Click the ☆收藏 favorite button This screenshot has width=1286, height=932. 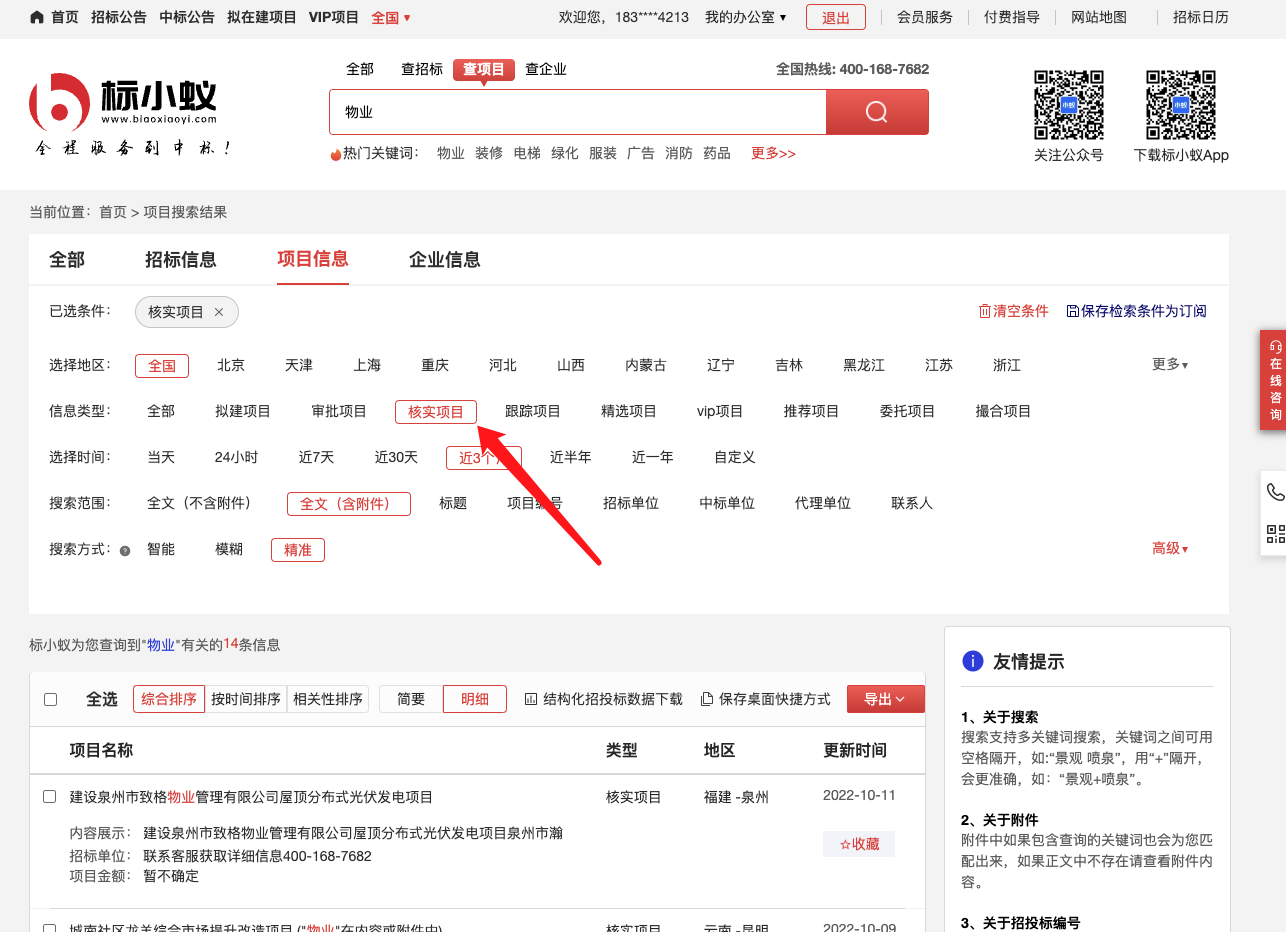859,844
